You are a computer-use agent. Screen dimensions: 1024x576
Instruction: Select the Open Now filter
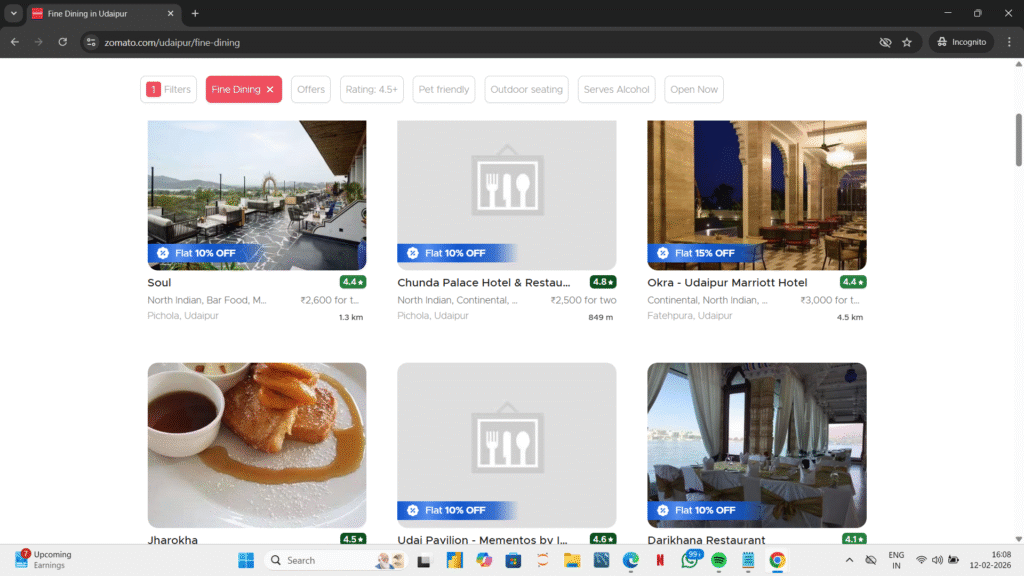[694, 90]
